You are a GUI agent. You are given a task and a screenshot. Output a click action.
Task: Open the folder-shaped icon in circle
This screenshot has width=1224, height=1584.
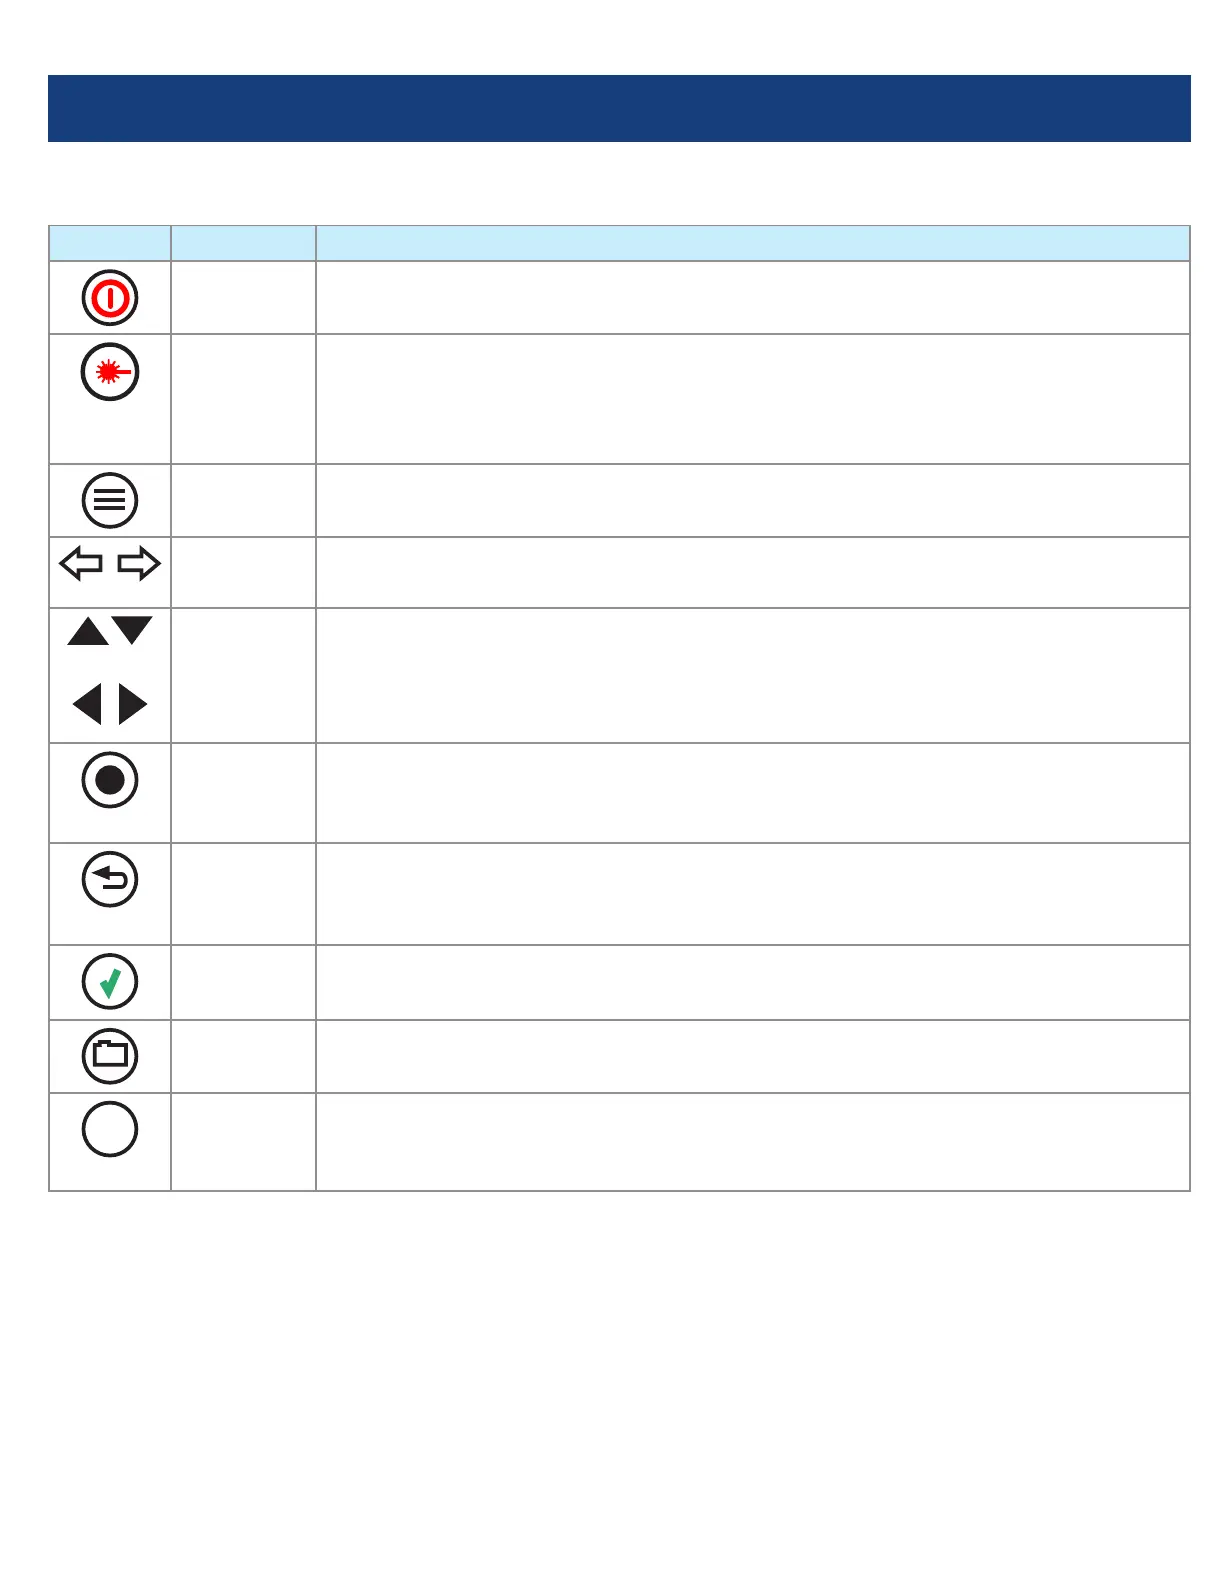pos(110,1056)
